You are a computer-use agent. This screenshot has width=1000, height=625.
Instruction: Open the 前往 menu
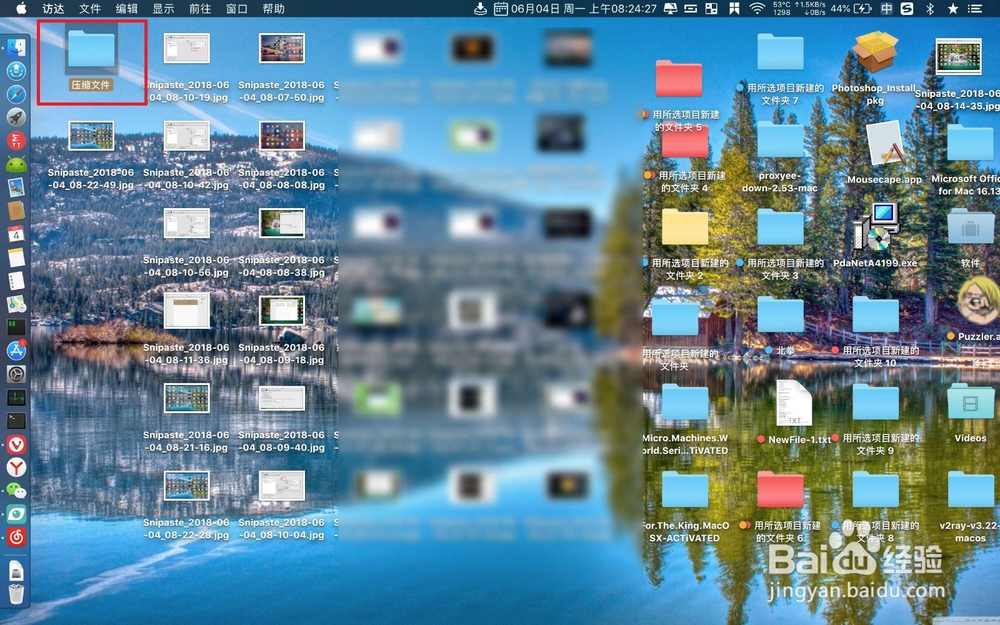pyautogui.click(x=200, y=8)
